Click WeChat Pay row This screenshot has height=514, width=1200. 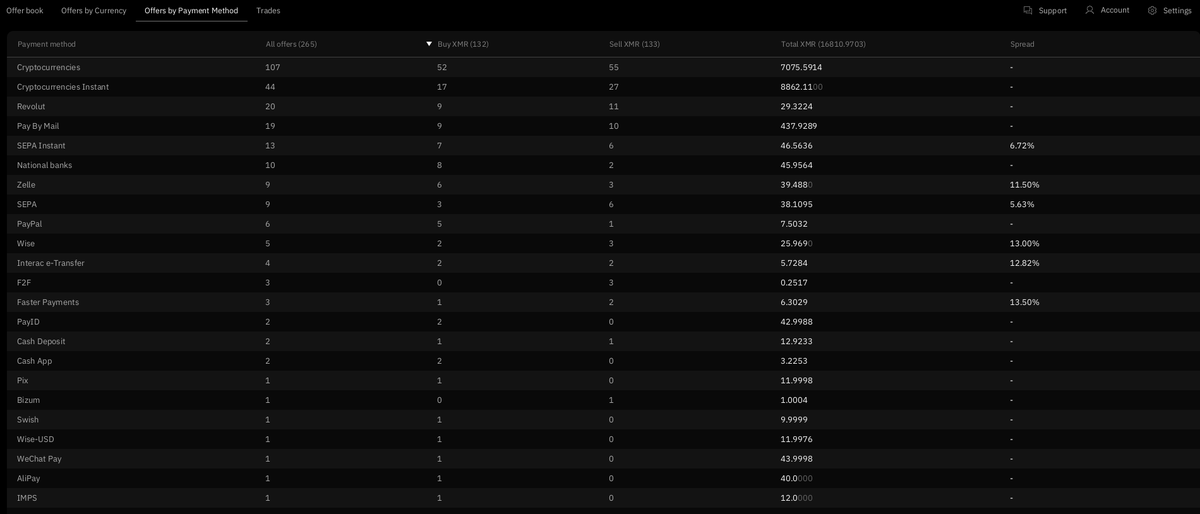pos(603,458)
